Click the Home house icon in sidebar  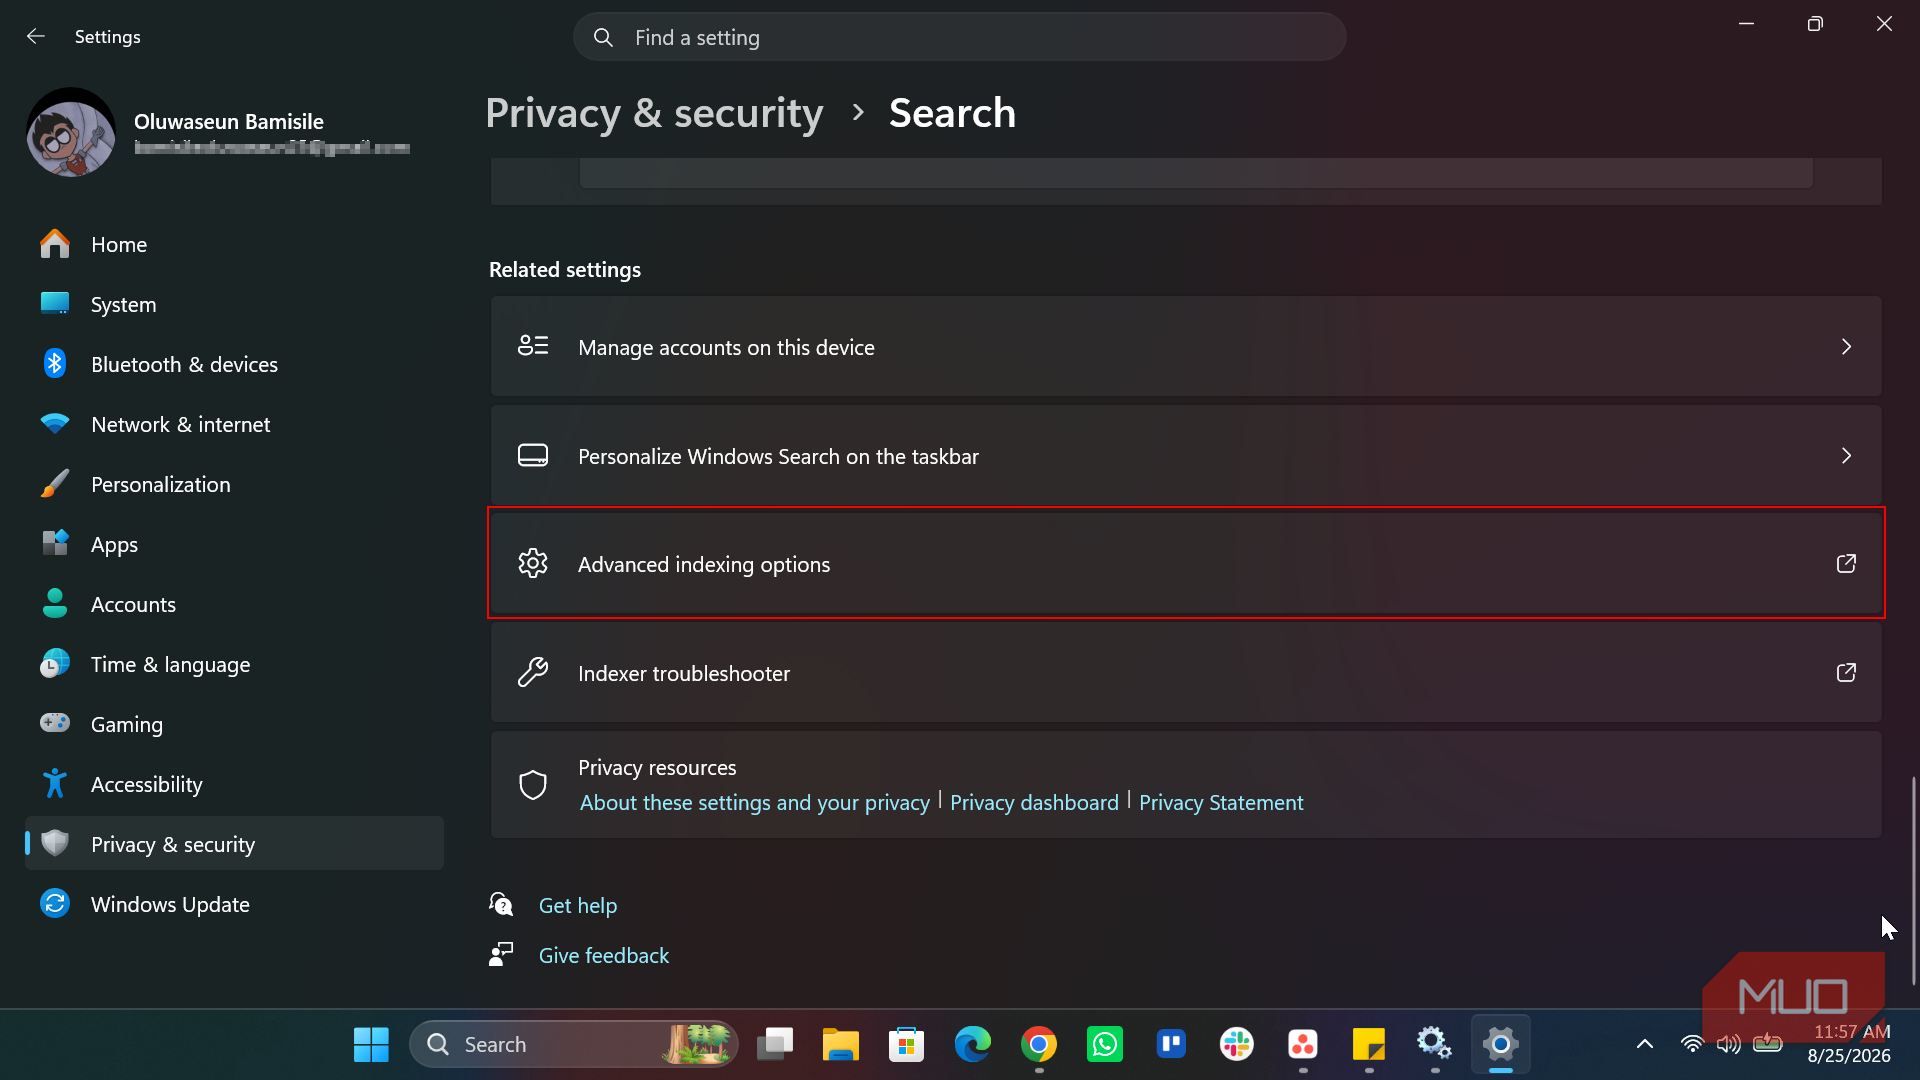coord(55,244)
